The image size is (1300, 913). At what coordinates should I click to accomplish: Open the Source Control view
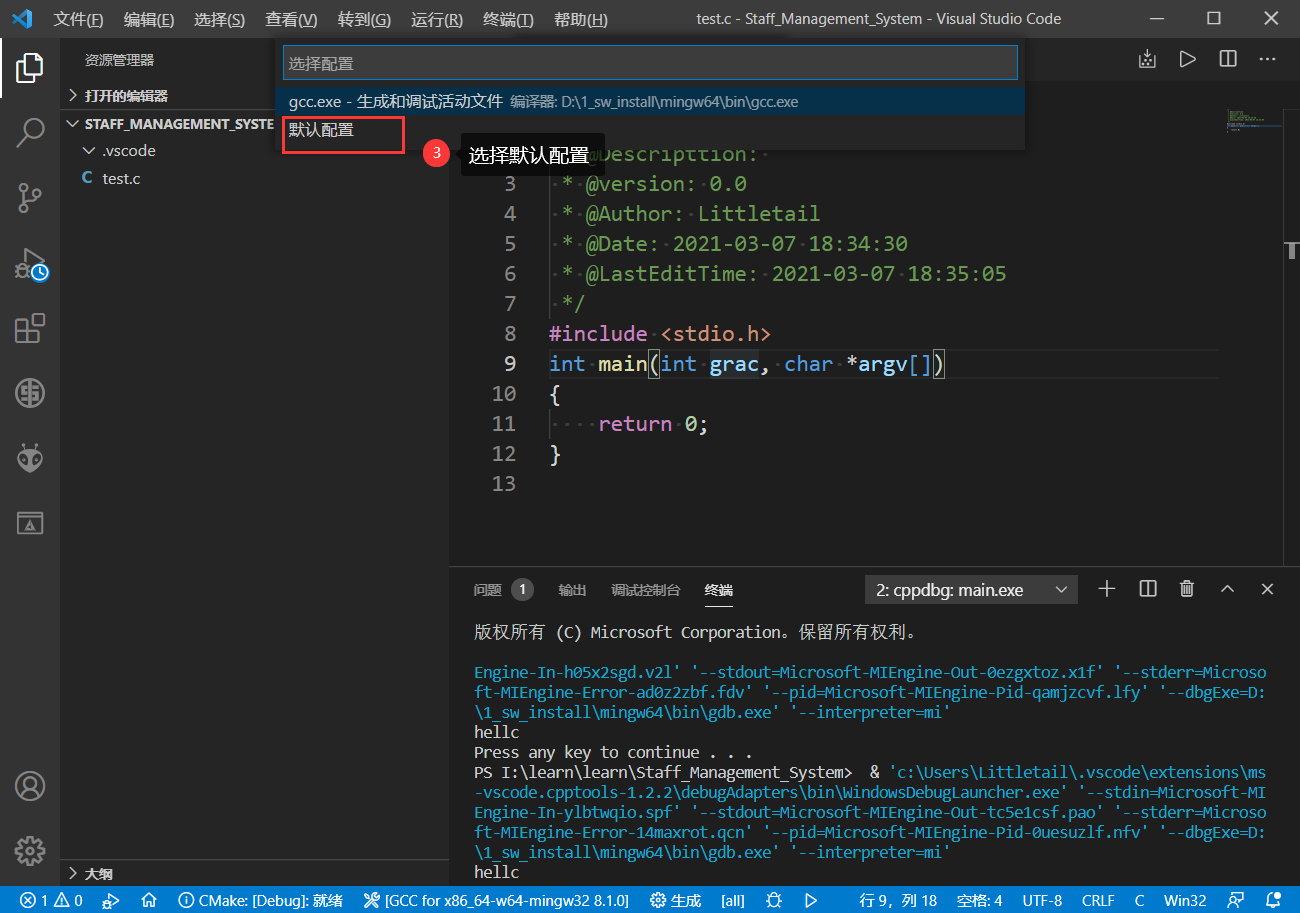(x=30, y=198)
